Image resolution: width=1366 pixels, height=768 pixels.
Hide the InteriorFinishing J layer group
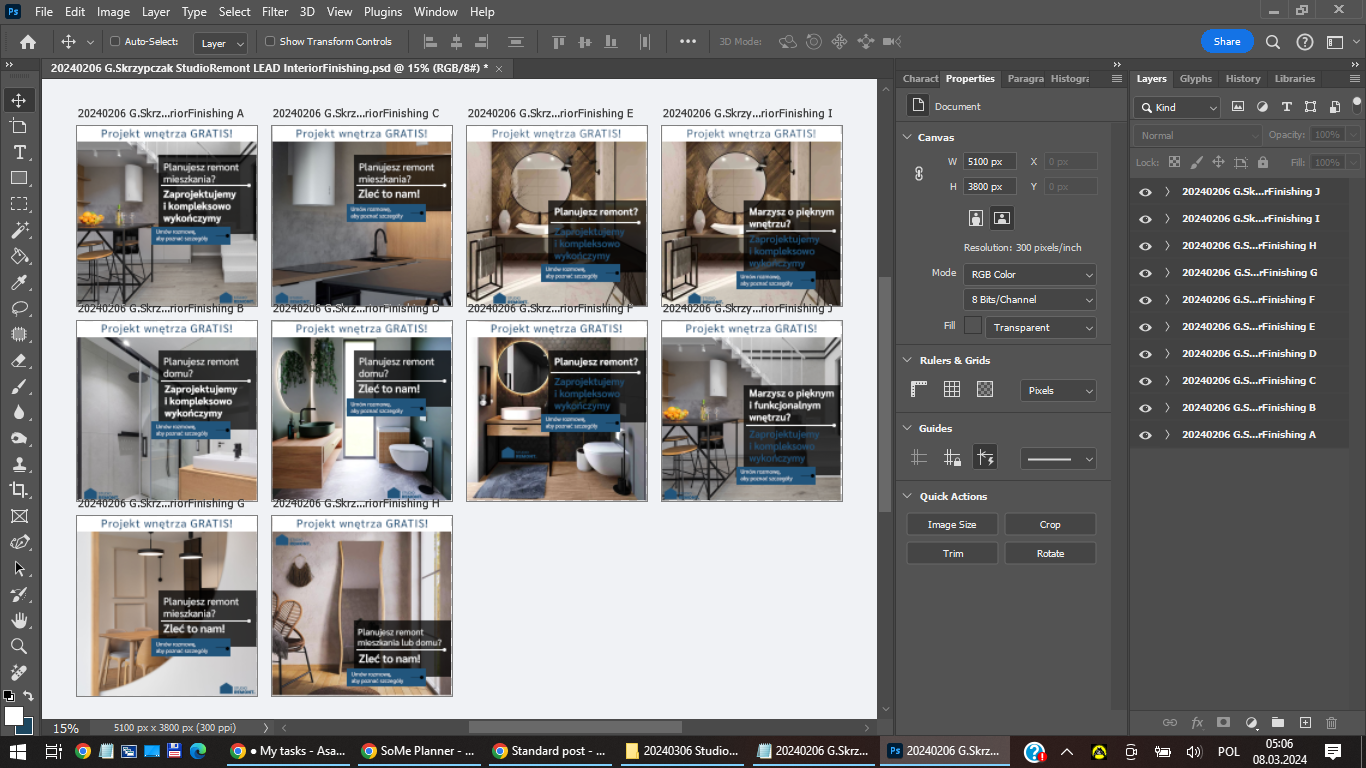point(1145,192)
